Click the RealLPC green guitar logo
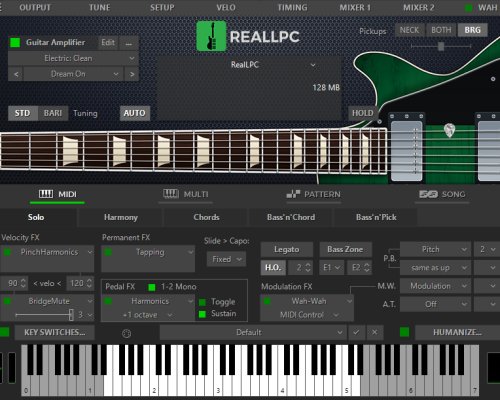This screenshot has height=400, width=500. coord(211,36)
